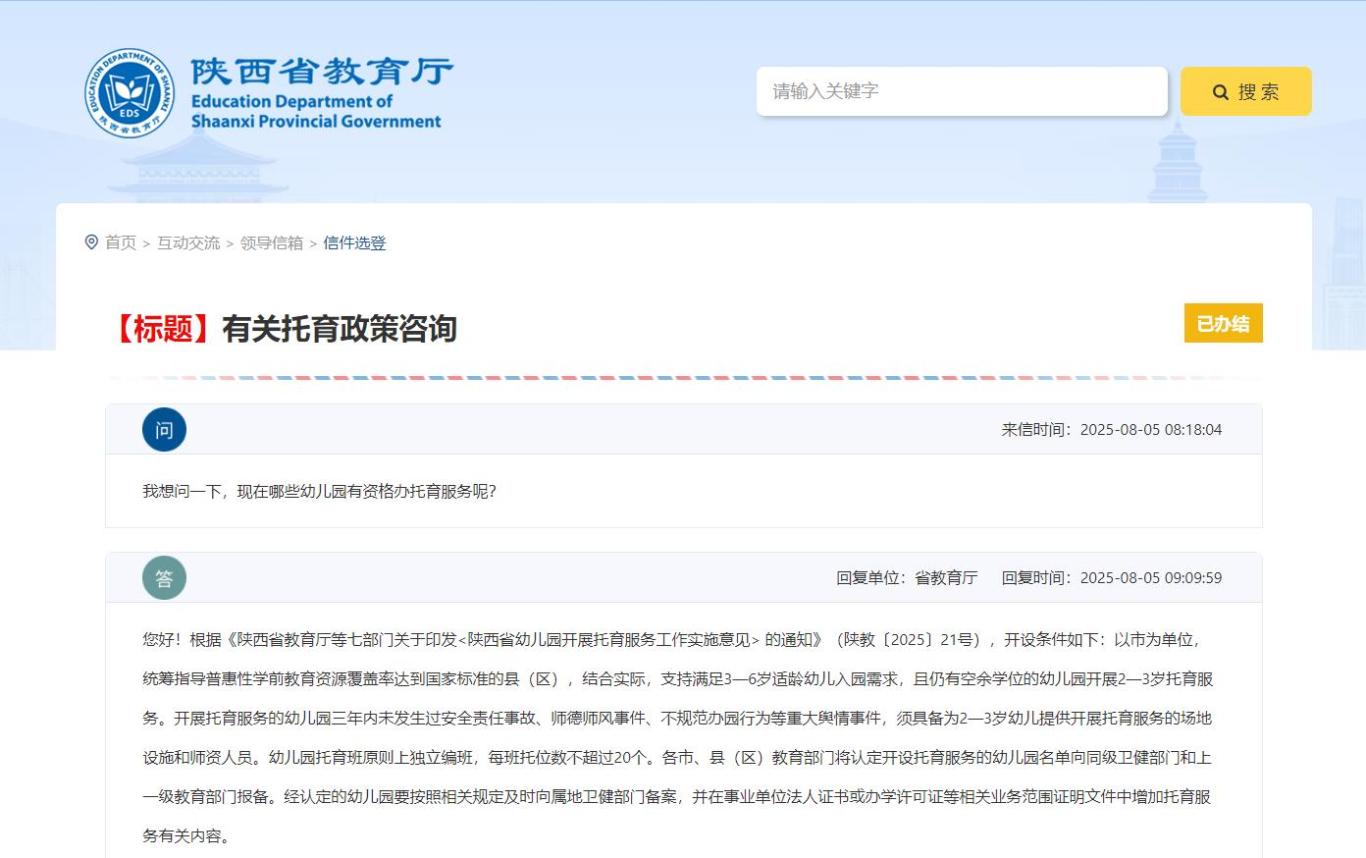The width and height of the screenshot is (1366, 858).
Task: Click the green 答 answer icon
Action: (164, 578)
